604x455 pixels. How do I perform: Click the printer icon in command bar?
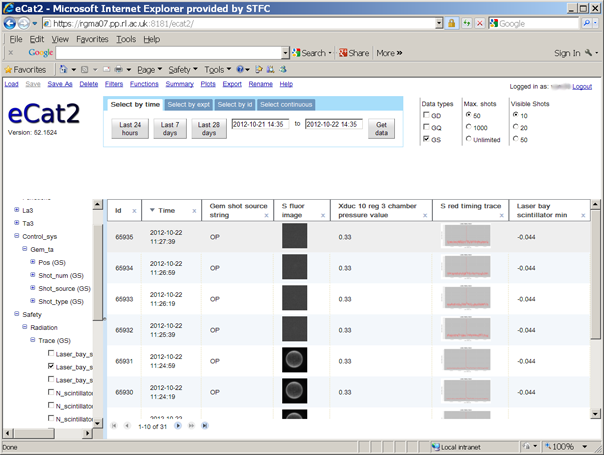tap(119, 69)
